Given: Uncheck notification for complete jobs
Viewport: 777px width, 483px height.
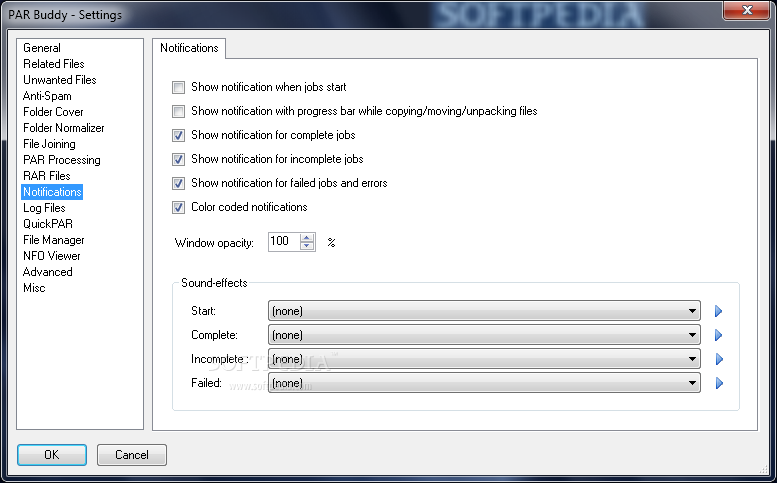Looking at the screenshot, I should pyautogui.click(x=178, y=135).
